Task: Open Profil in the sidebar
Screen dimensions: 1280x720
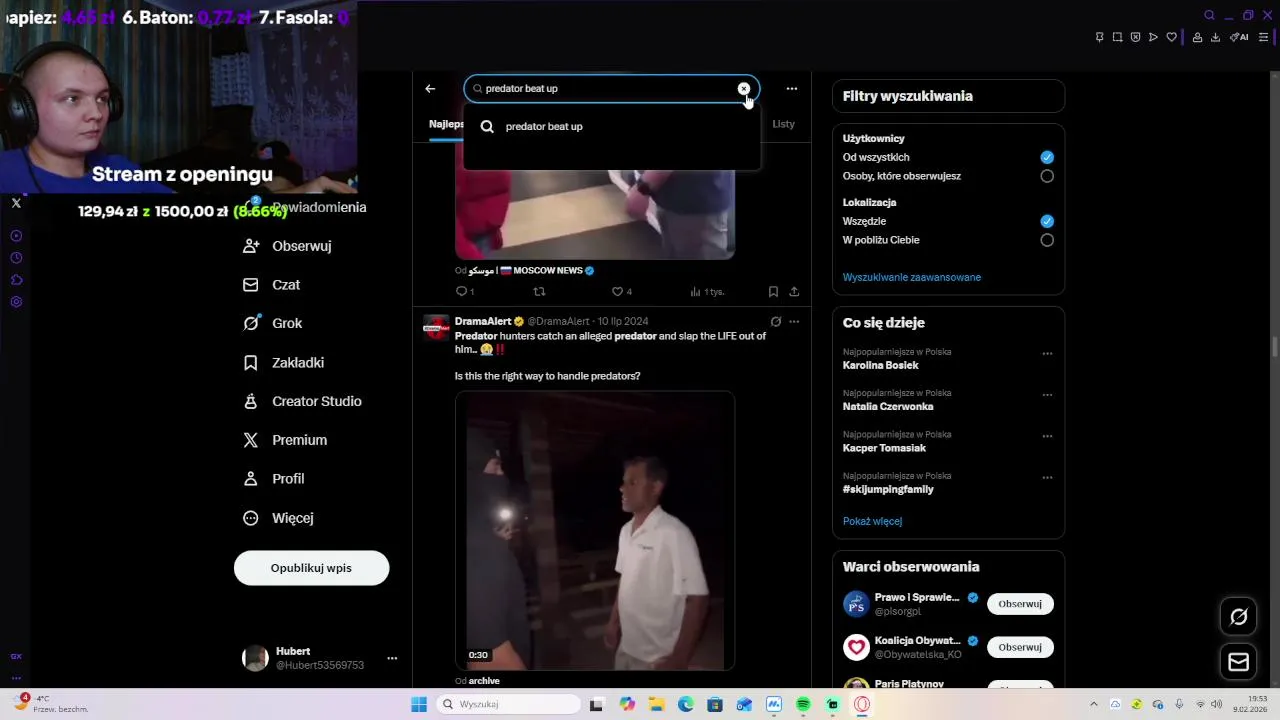Action: (x=274, y=479)
